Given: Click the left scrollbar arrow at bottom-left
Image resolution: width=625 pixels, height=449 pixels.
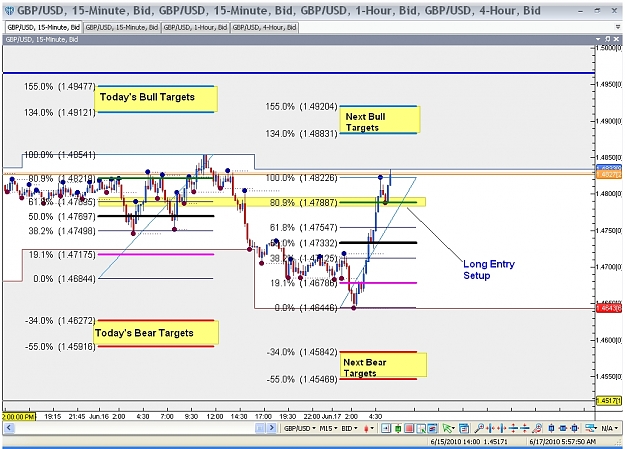Looking at the screenshot, I should click(9, 428).
